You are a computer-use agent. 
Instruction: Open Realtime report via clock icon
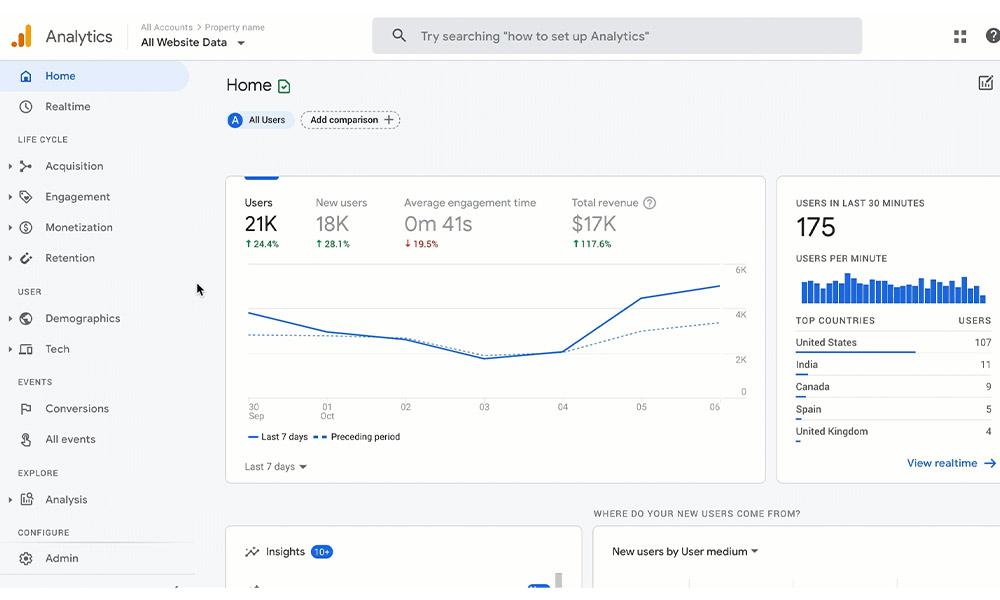[x=26, y=107]
